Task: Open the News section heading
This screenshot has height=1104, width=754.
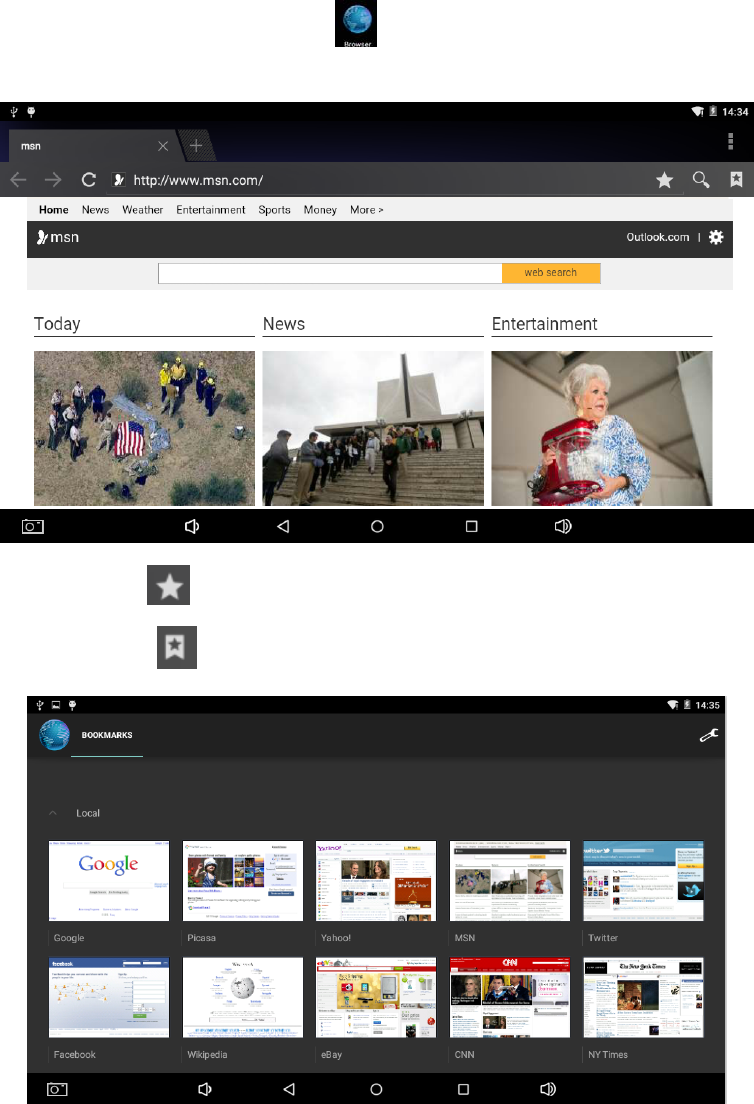Action: [x=284, y=324]
